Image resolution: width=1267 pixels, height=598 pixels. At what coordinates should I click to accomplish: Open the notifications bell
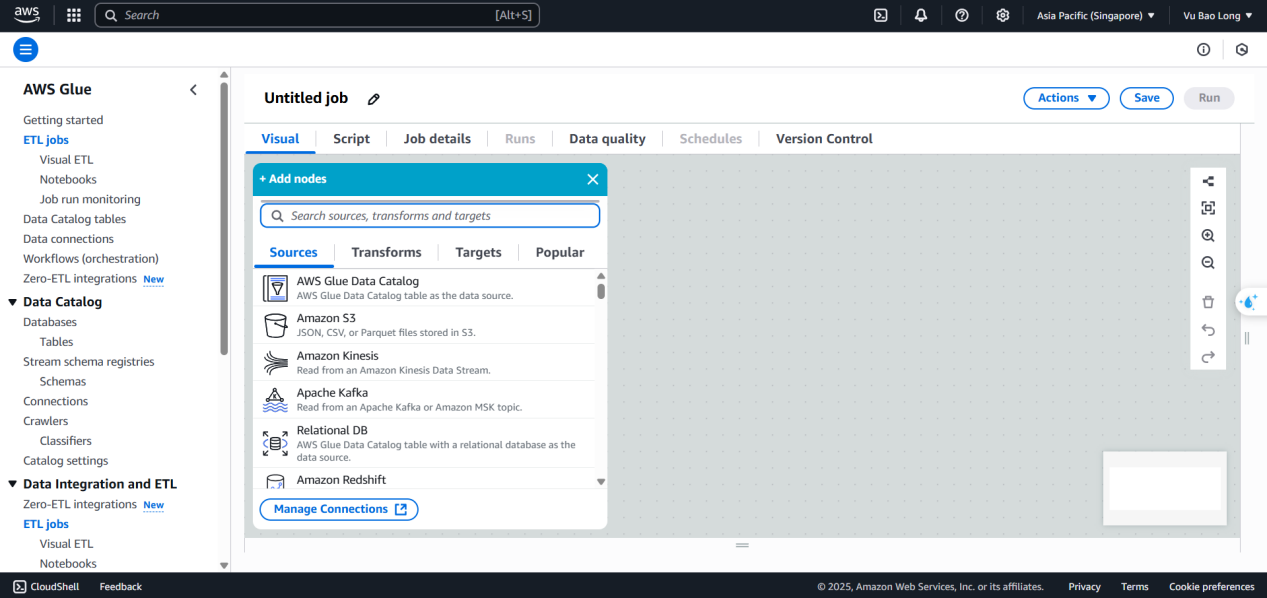[921, 15]
